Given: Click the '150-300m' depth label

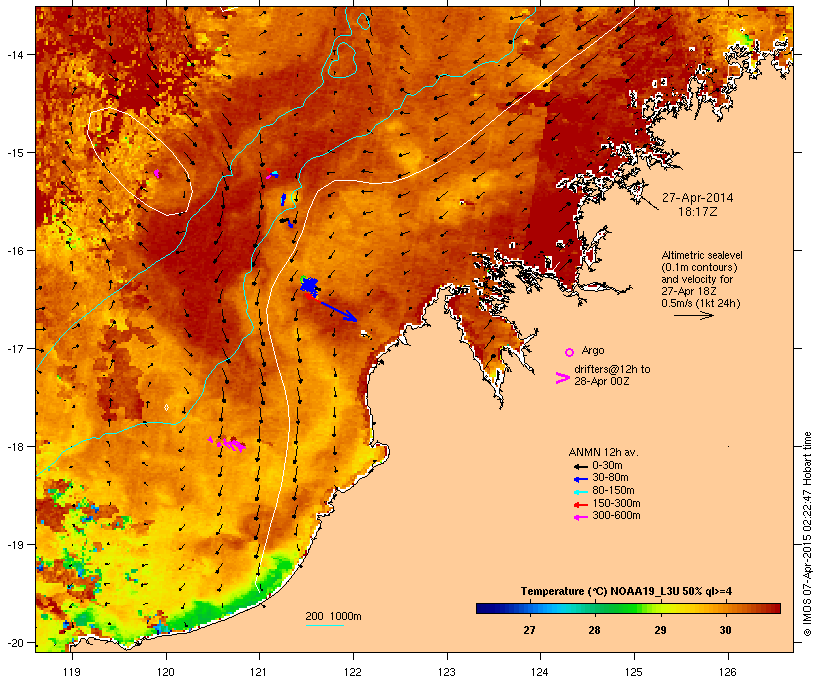Looking at the screenshot, I should (x=616, y=504).
